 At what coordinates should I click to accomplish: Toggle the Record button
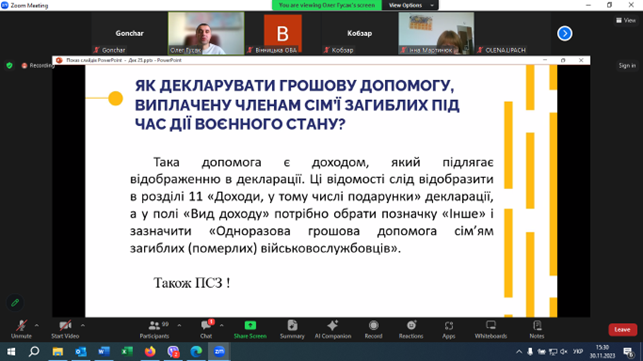point(373,329)
